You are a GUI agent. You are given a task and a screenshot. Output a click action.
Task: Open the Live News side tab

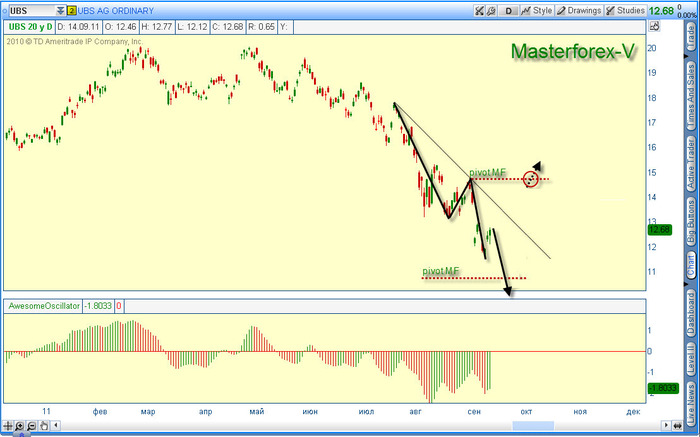click(690, 403)
